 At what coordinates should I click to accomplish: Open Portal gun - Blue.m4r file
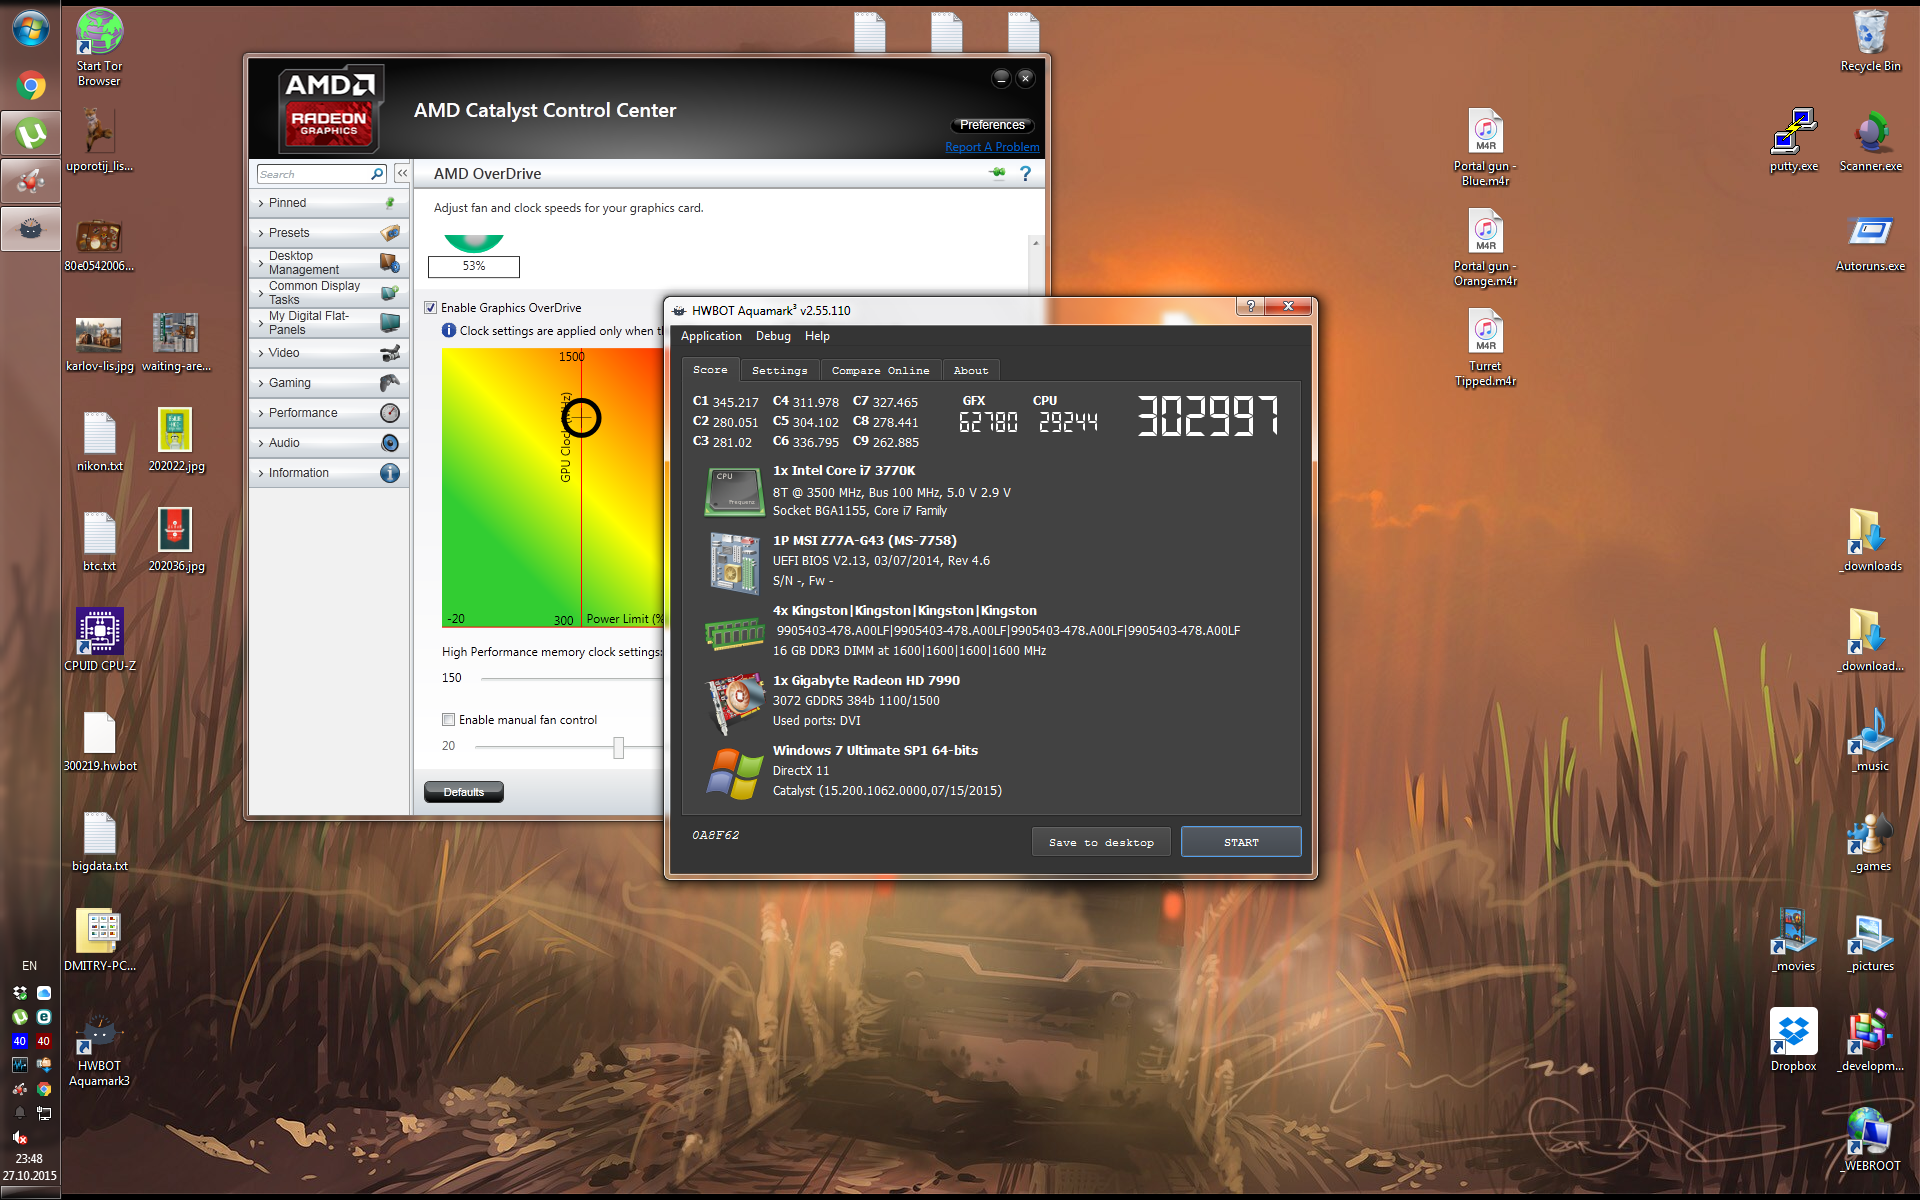pyautogui.click(x=1485, y=147)
